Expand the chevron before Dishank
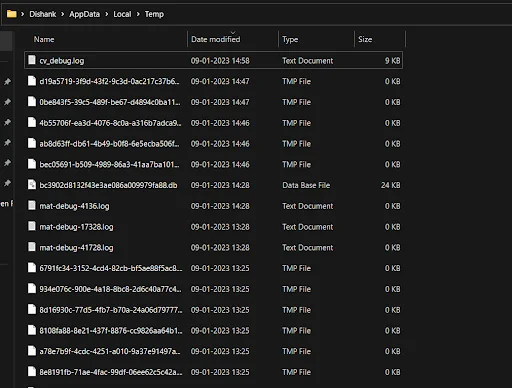The height and width of the screenshot is (388, 512). pyautogui.click(x=23, y=14)
